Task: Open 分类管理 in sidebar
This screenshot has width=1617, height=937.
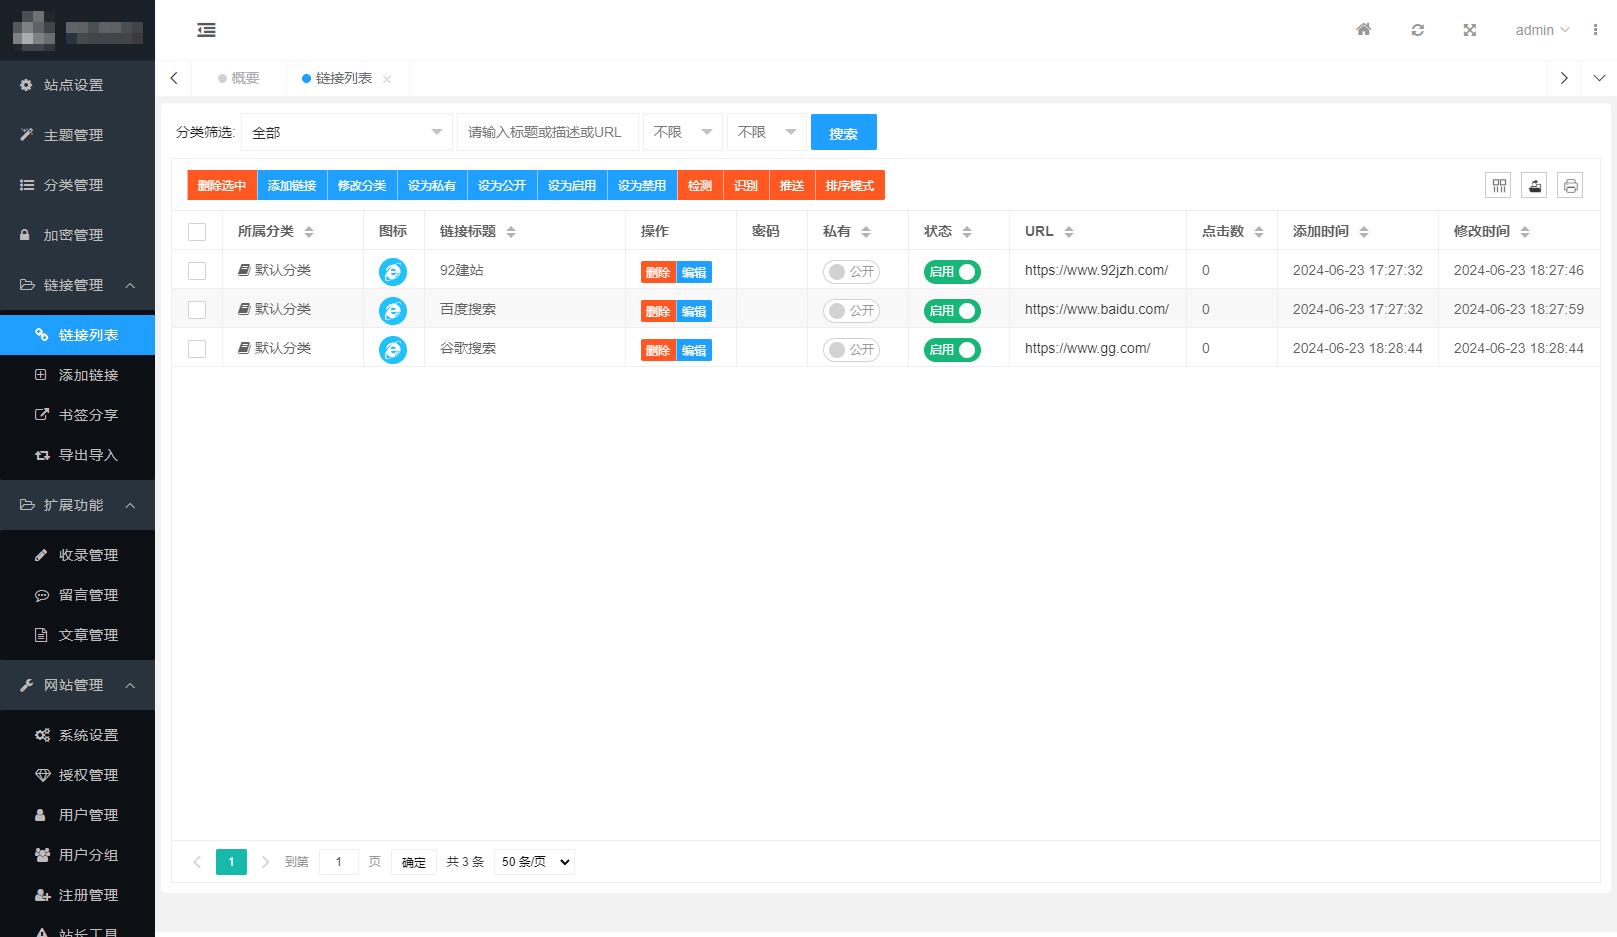Action: (77, 185)
